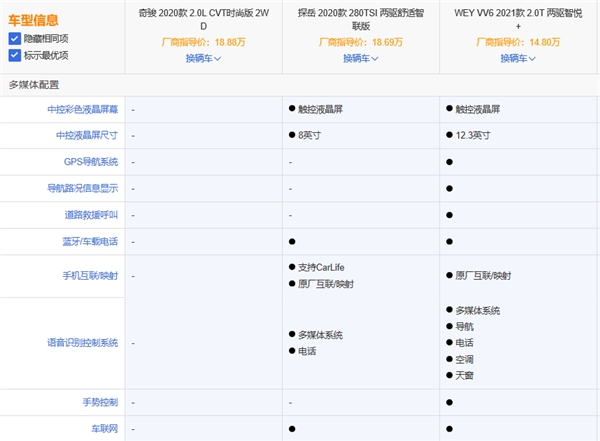Click the 道路救援呼叫 row label
This screenshot has height=441, width=600.
coord(91,215)
